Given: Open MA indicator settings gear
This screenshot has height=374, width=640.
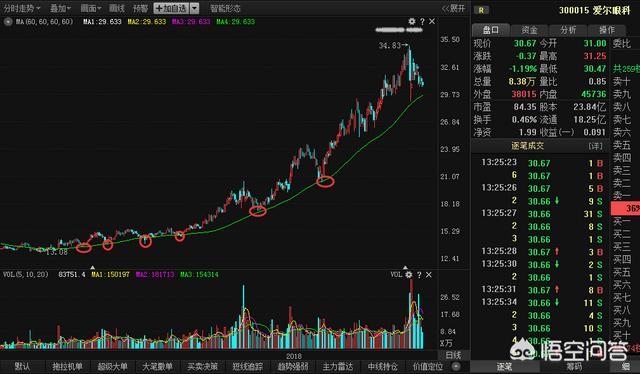Looking at the screenshot, I should click(412, 21).
